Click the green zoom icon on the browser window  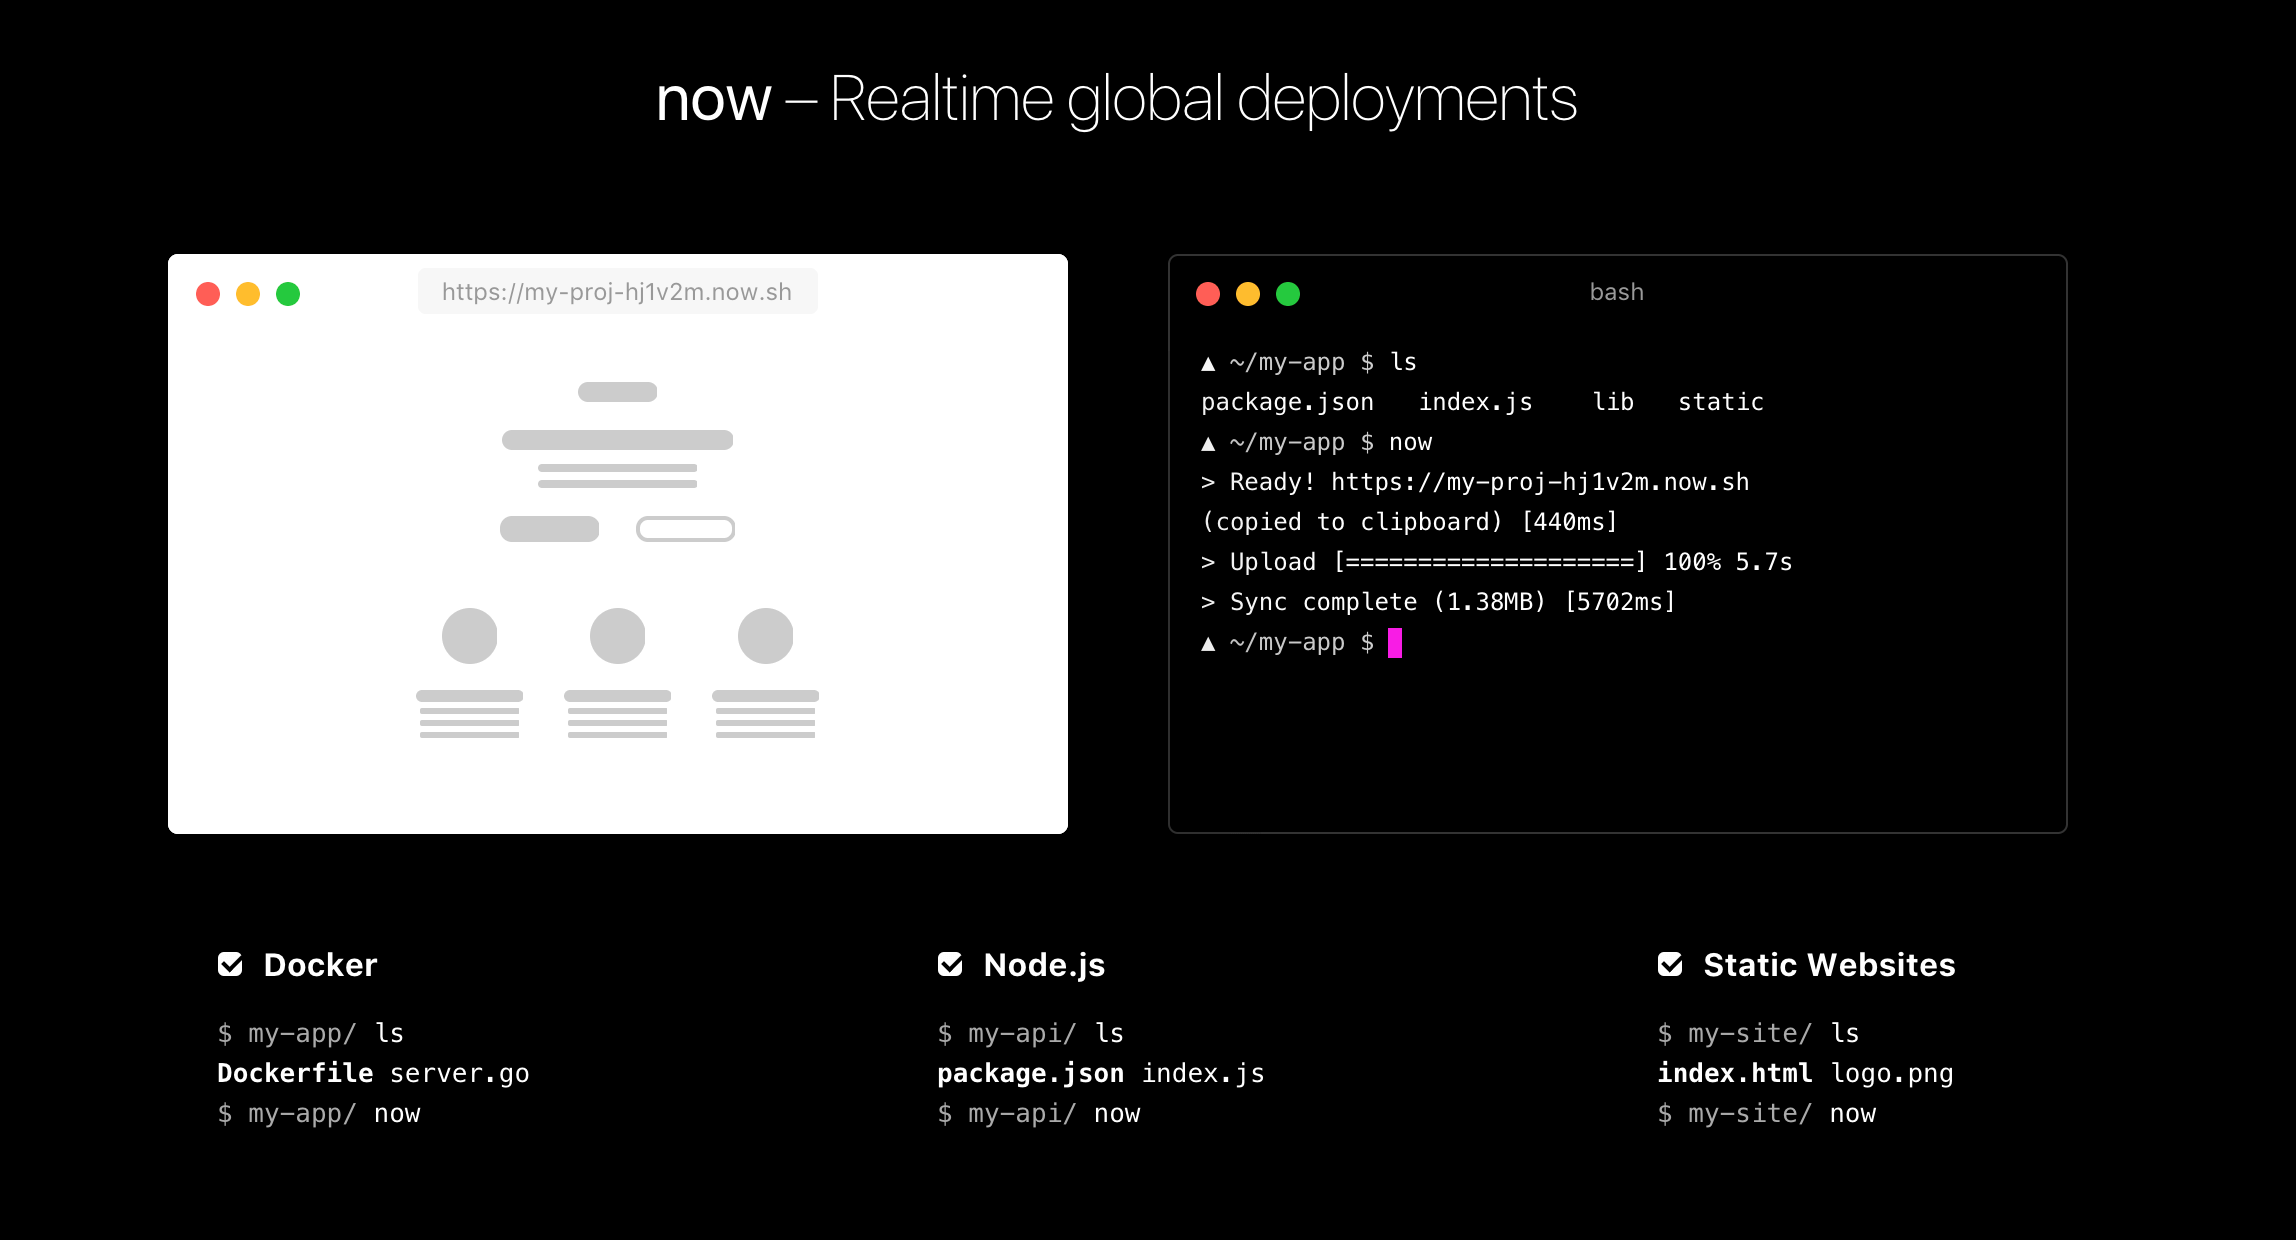288,294
